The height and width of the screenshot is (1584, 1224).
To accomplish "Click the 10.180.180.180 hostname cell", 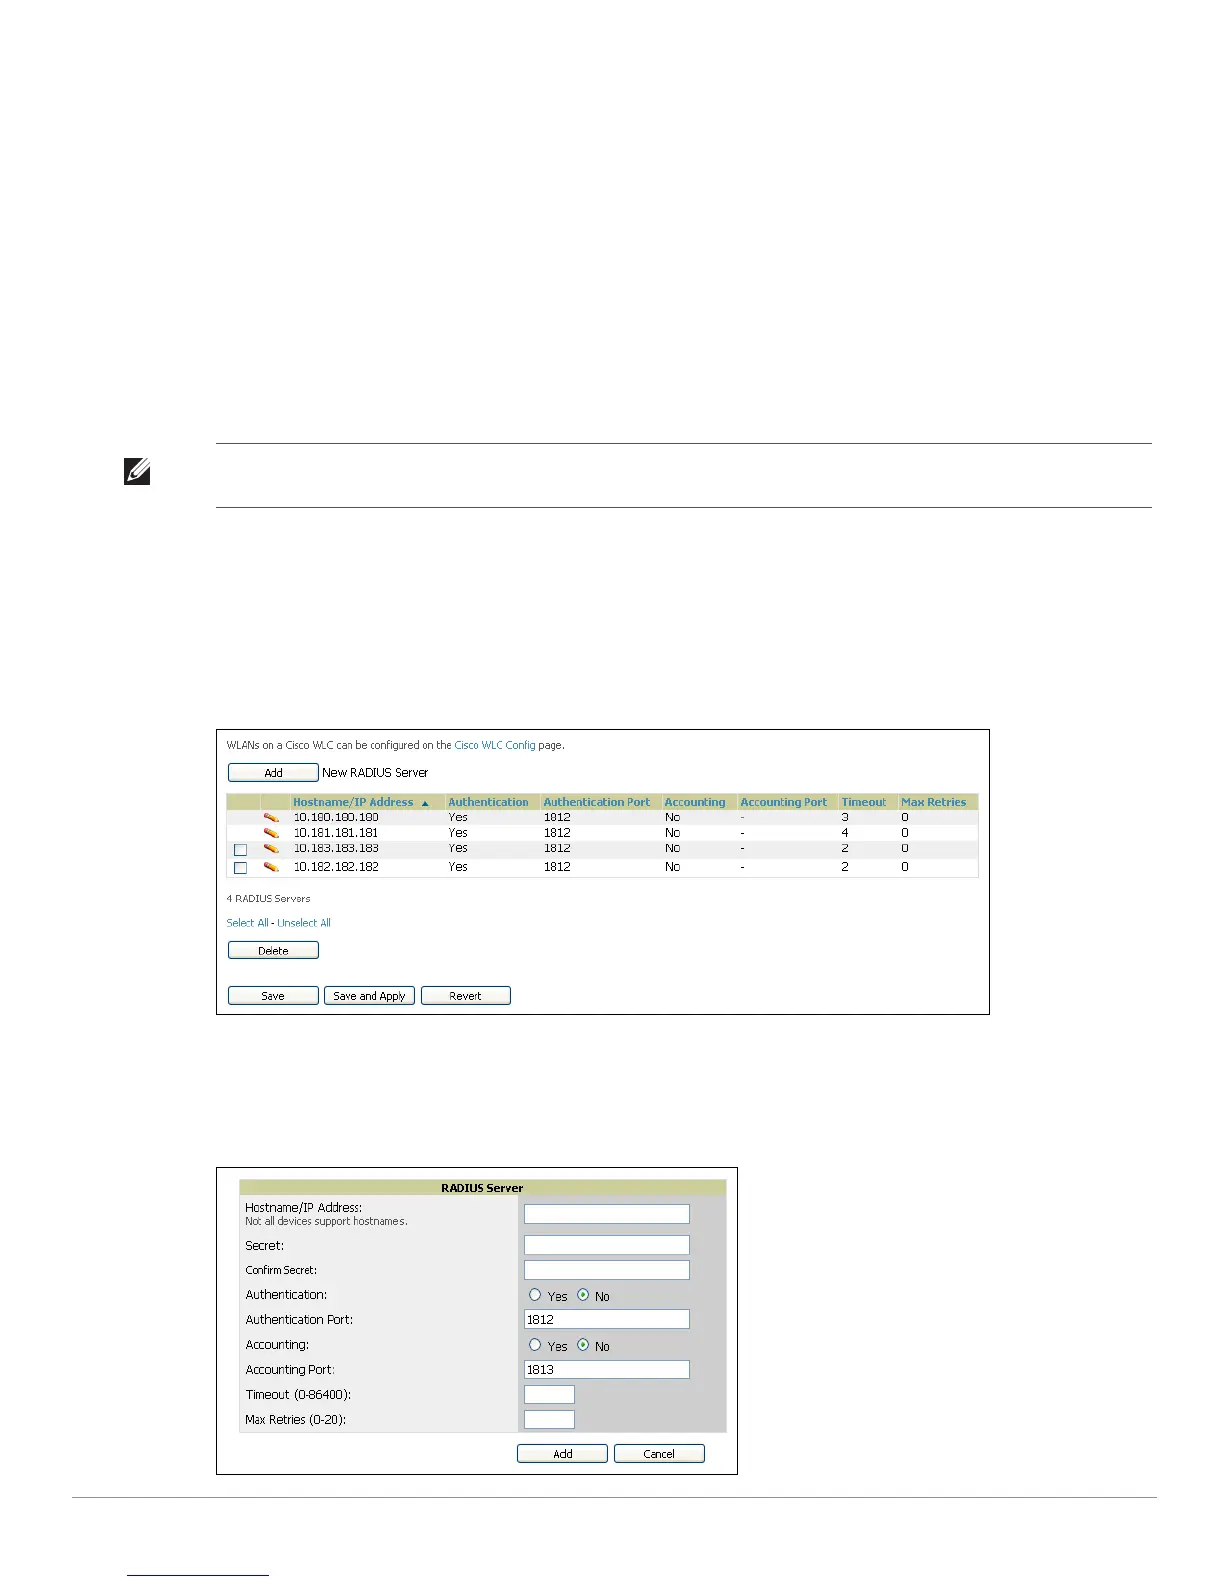I will click(x=336, y=817).
